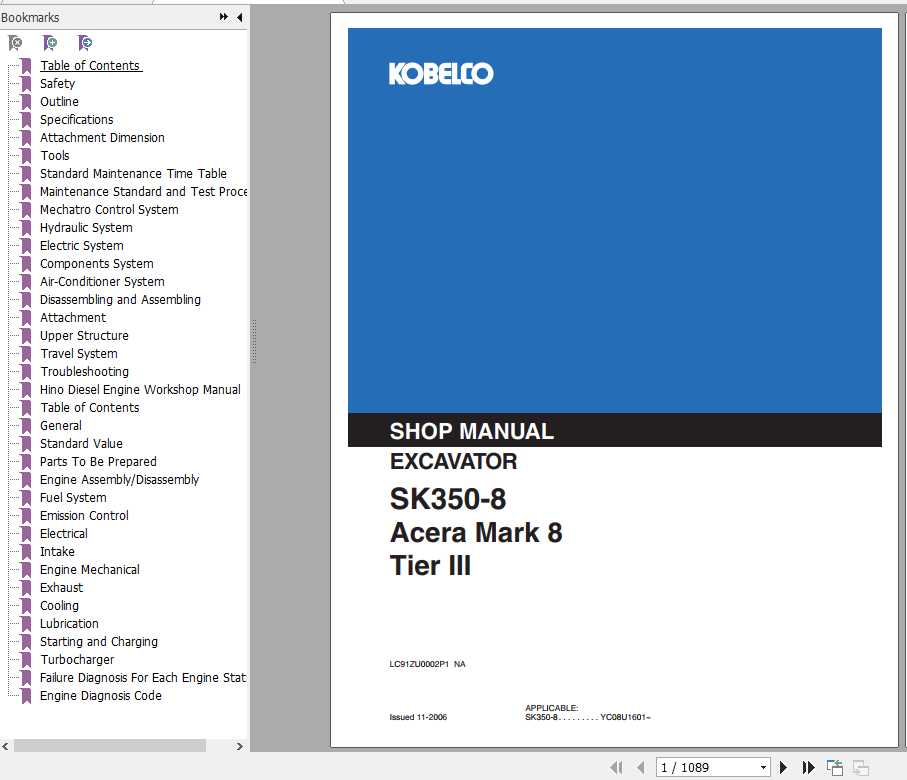907x780 pixels.
Task: Select the Emission Control bookmark
Action: point(84,515)
